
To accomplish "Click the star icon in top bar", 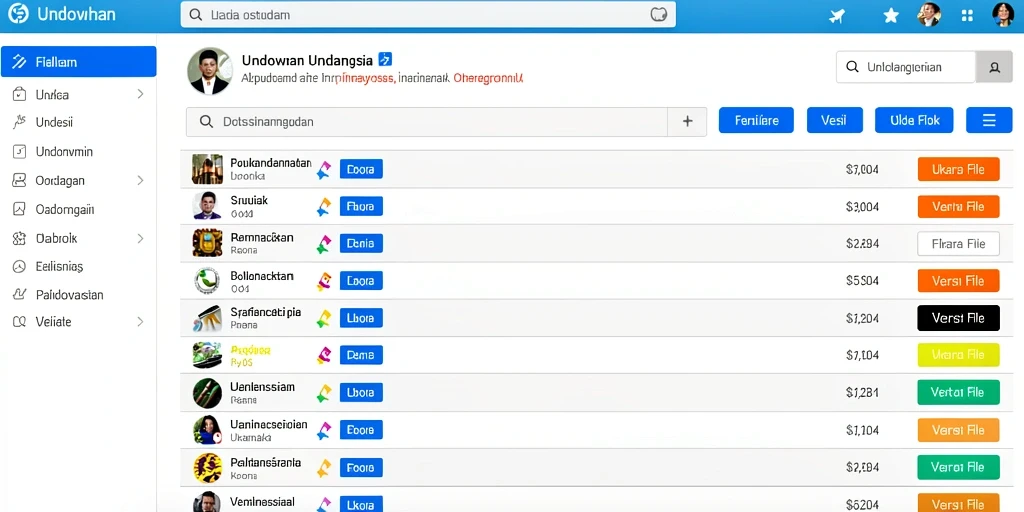I will 891,16.
